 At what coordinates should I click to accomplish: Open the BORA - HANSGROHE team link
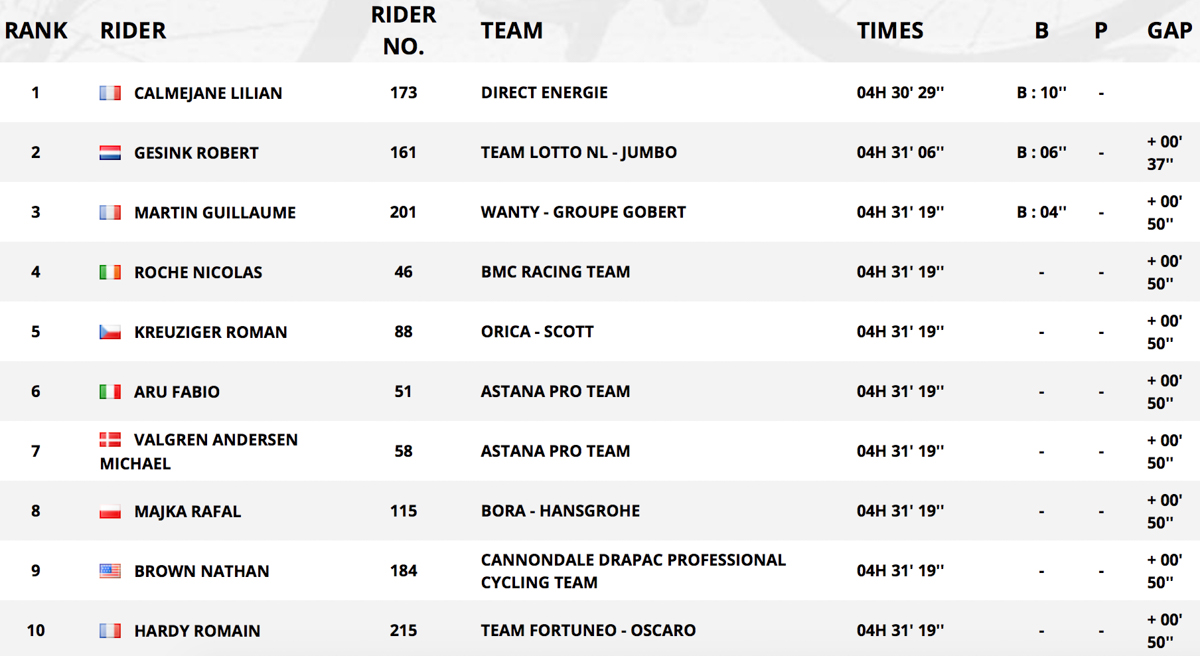(560, 511)
